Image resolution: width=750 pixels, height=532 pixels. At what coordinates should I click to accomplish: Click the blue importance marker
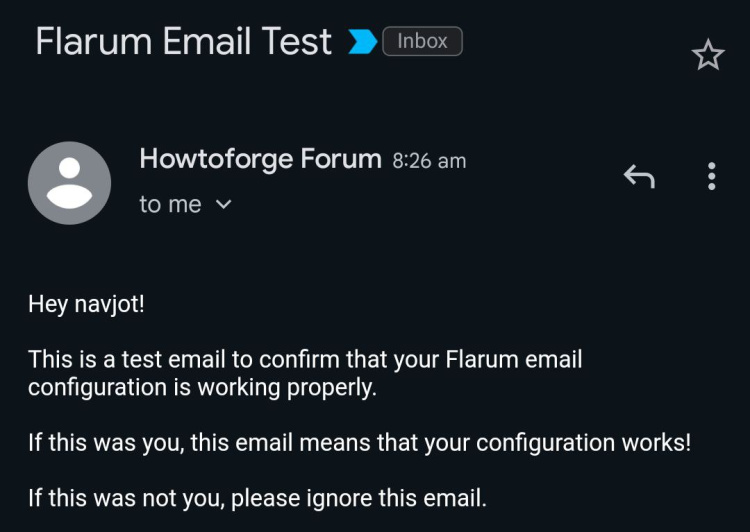362,42
